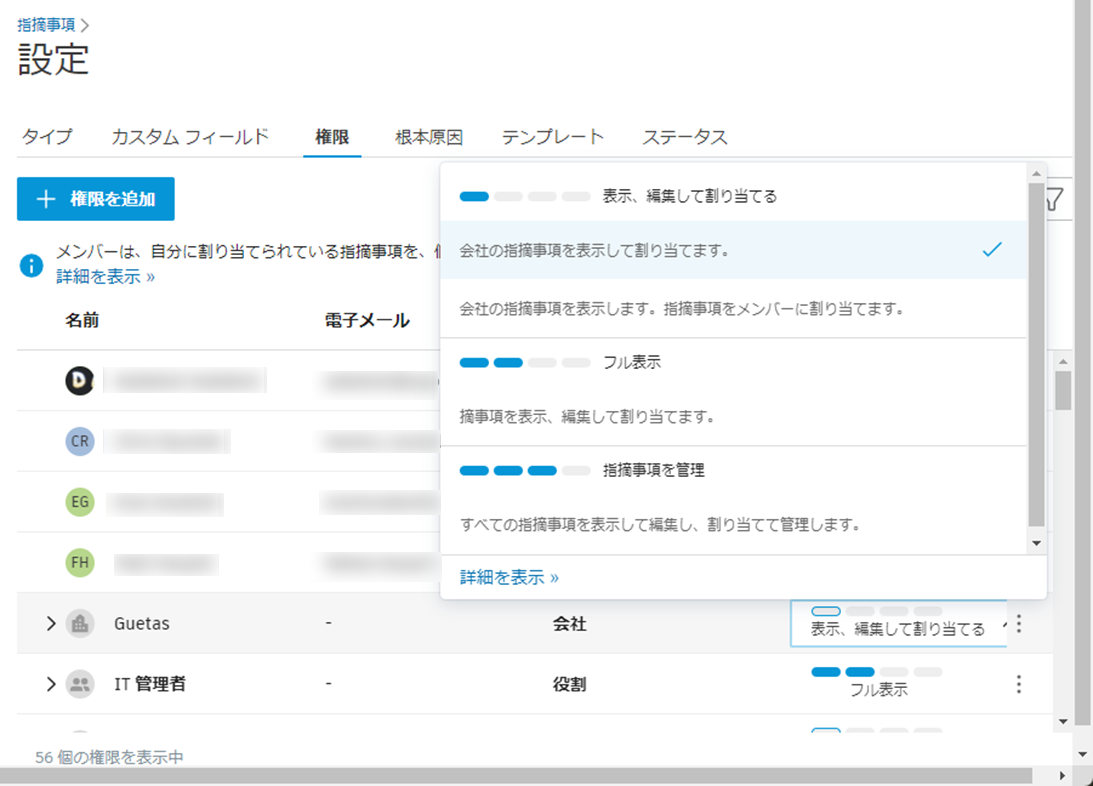Viewport: 1093px width, 786px height.
Task: Open 詳細を表示 link in dropdown footer
Action: [x=509, y=578]
